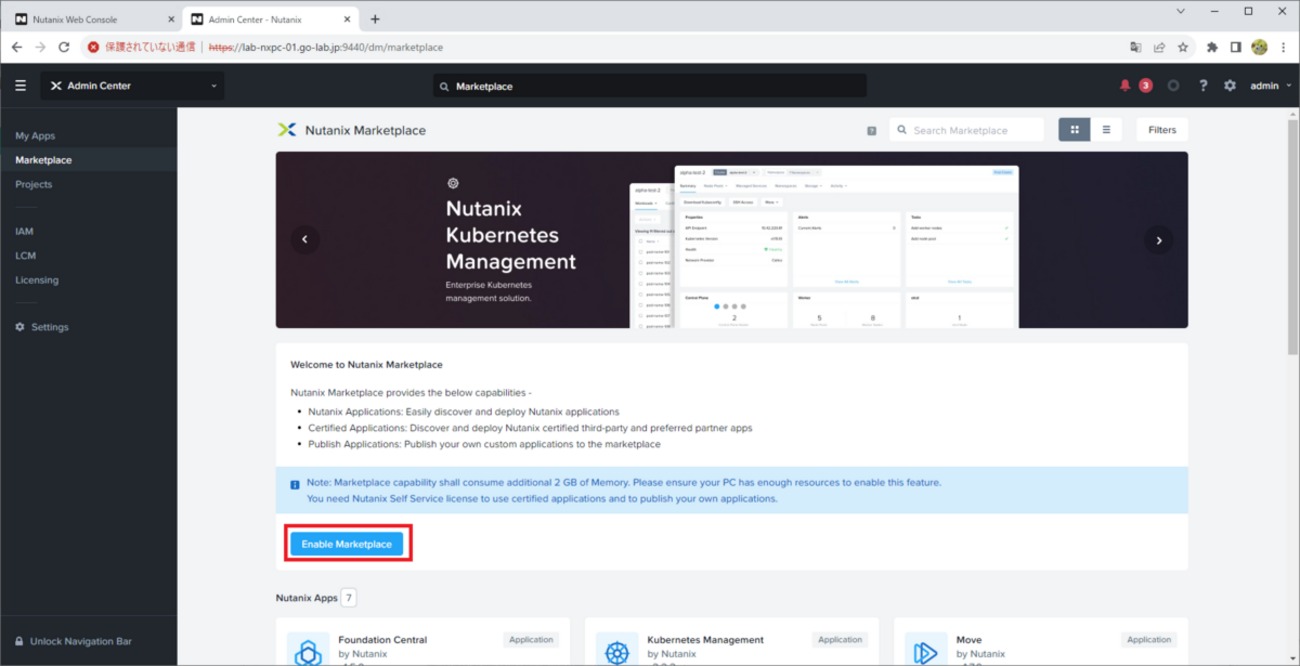
Task: Open LCM in the sidebar
Action: [x=25, y=256]
